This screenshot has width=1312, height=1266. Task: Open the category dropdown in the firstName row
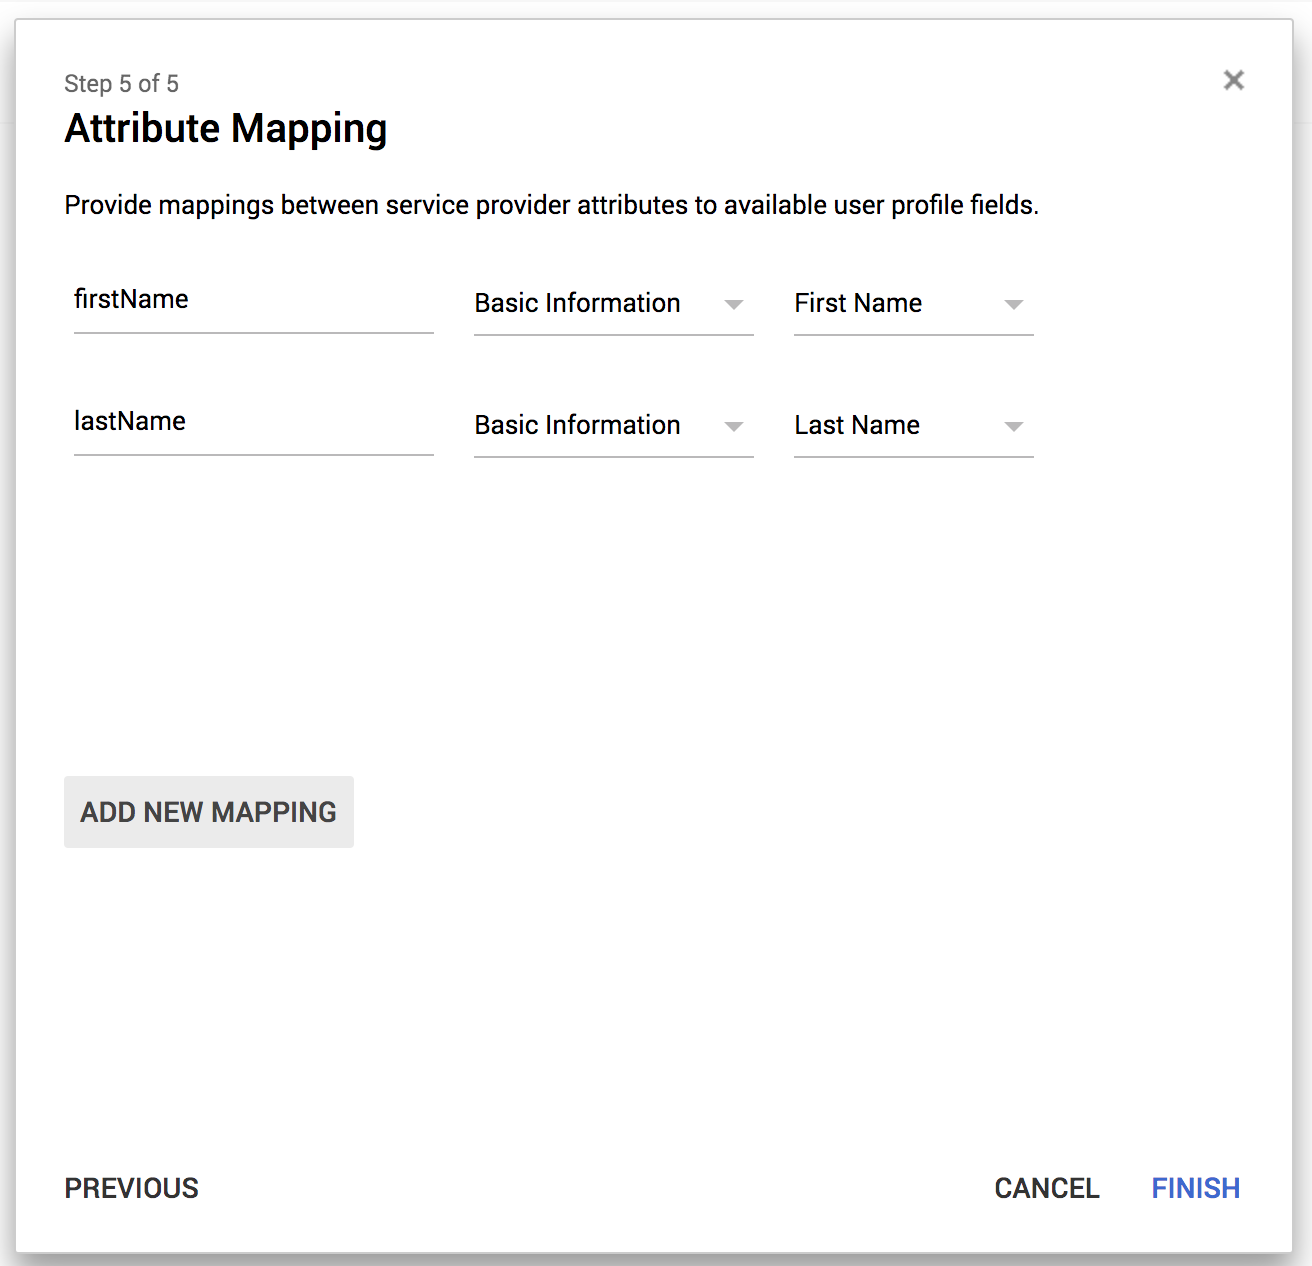point(612,304)
